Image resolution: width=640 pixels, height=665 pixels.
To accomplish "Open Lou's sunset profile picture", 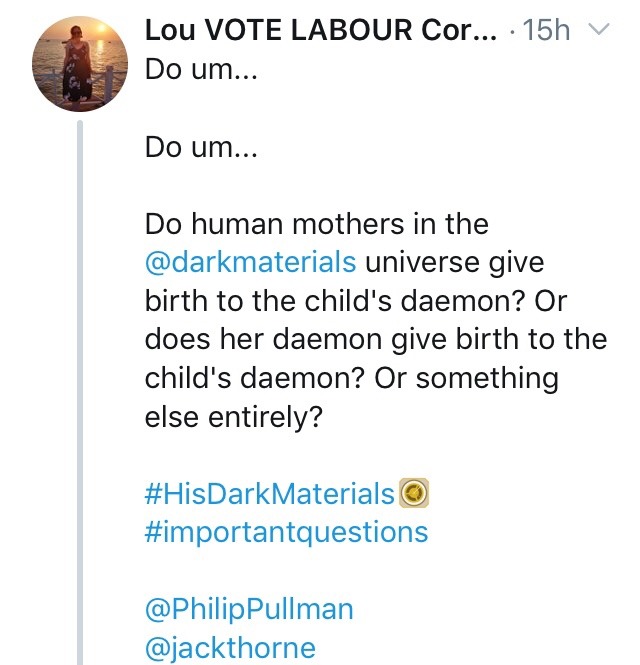I will pos(80,64).
